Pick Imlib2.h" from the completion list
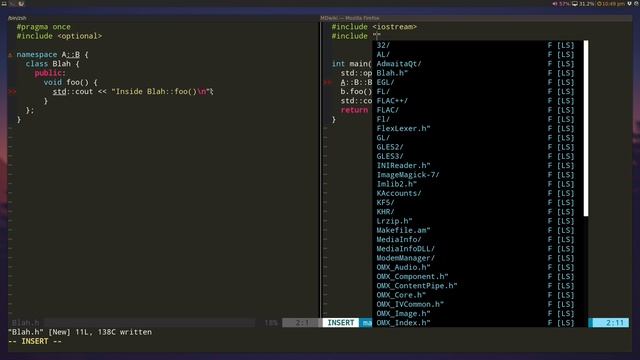This screenshot has height=360, width=640. click(478, 184)
